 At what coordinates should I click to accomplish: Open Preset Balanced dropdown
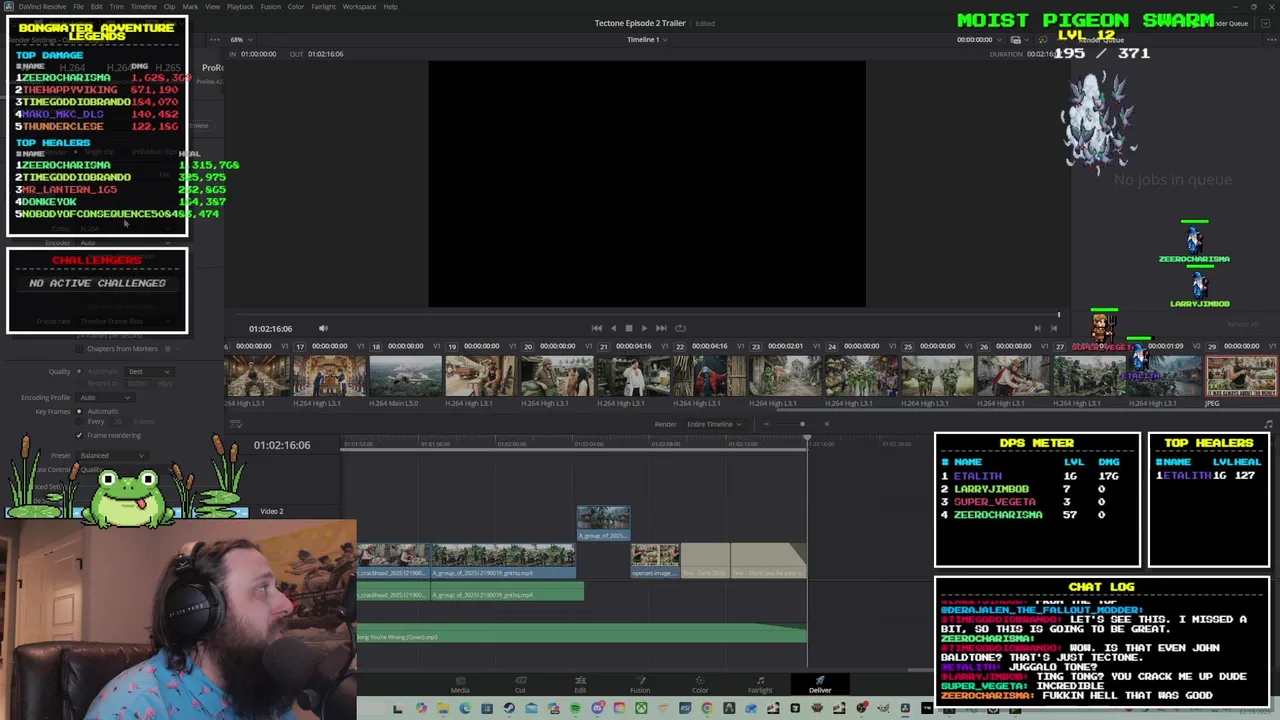[112, 455]
